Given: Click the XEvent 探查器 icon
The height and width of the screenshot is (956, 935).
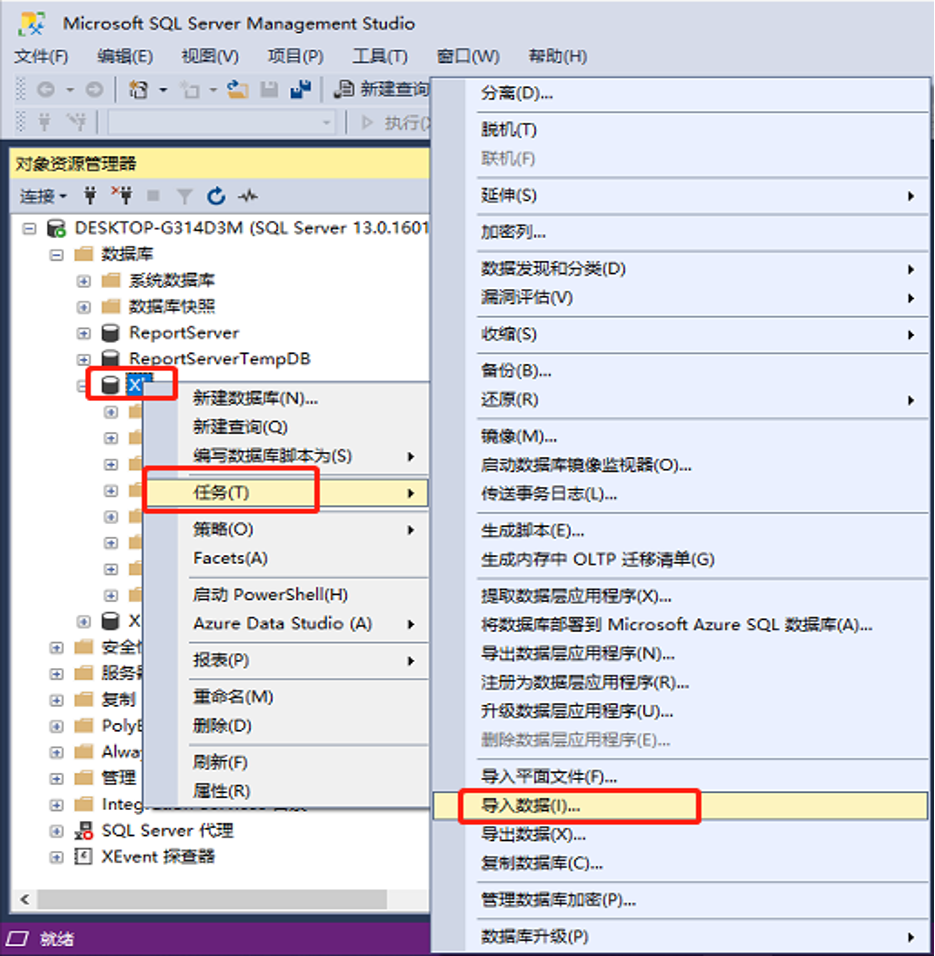Looking at the screenshot, I should coord(84,857).
